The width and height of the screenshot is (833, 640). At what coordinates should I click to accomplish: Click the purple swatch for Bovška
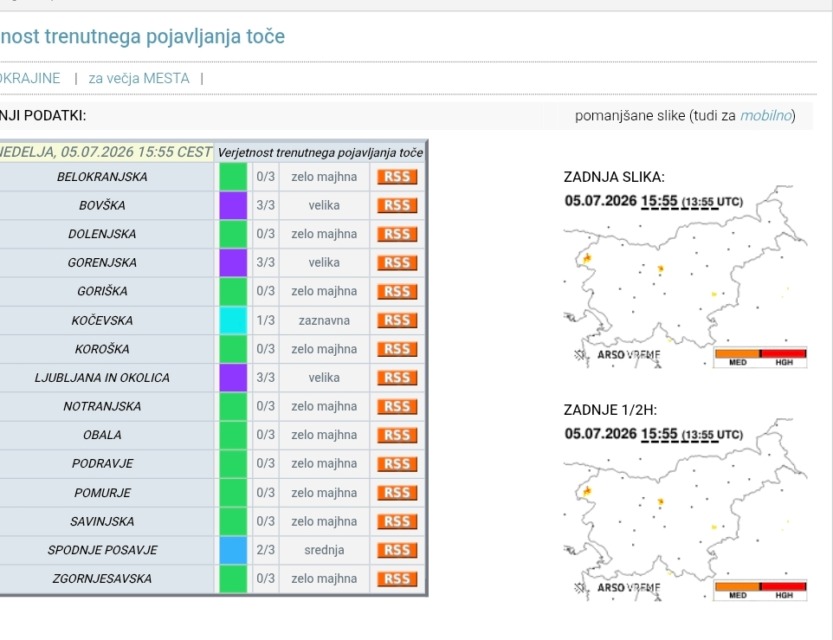tap(233, 206)
